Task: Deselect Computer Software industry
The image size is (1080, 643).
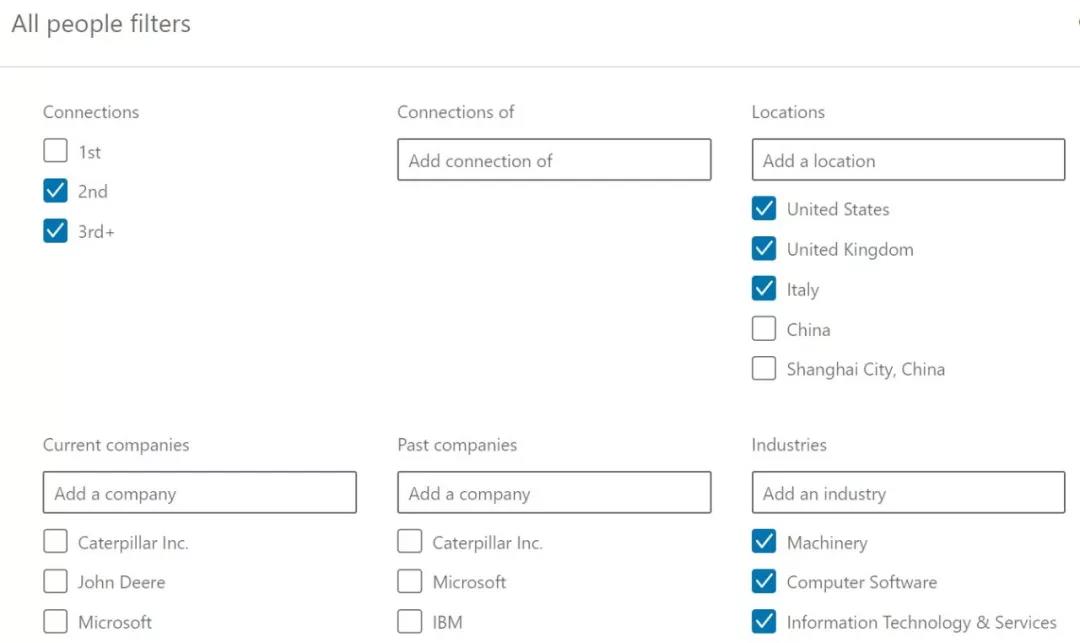Action: click(764, 582)
